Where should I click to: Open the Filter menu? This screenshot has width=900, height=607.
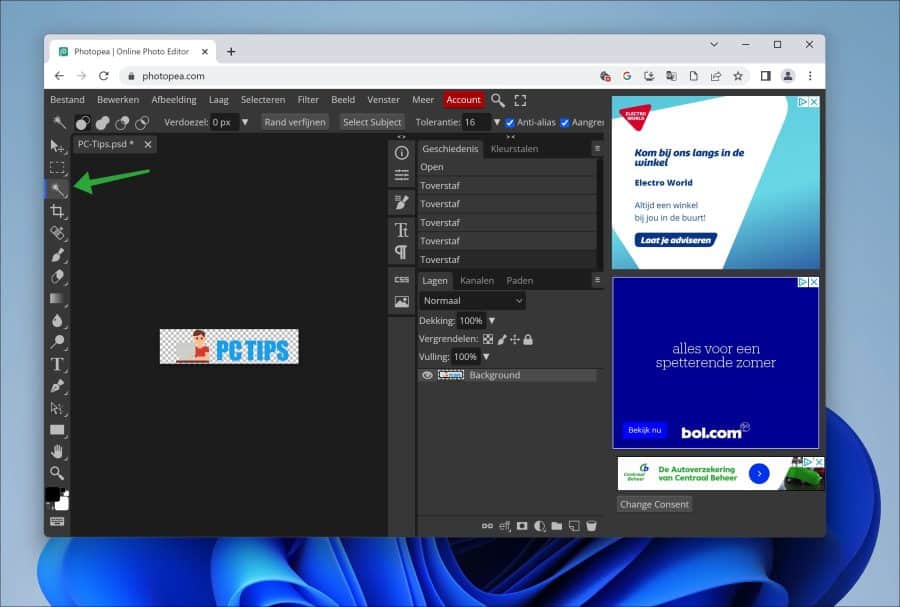308,100
